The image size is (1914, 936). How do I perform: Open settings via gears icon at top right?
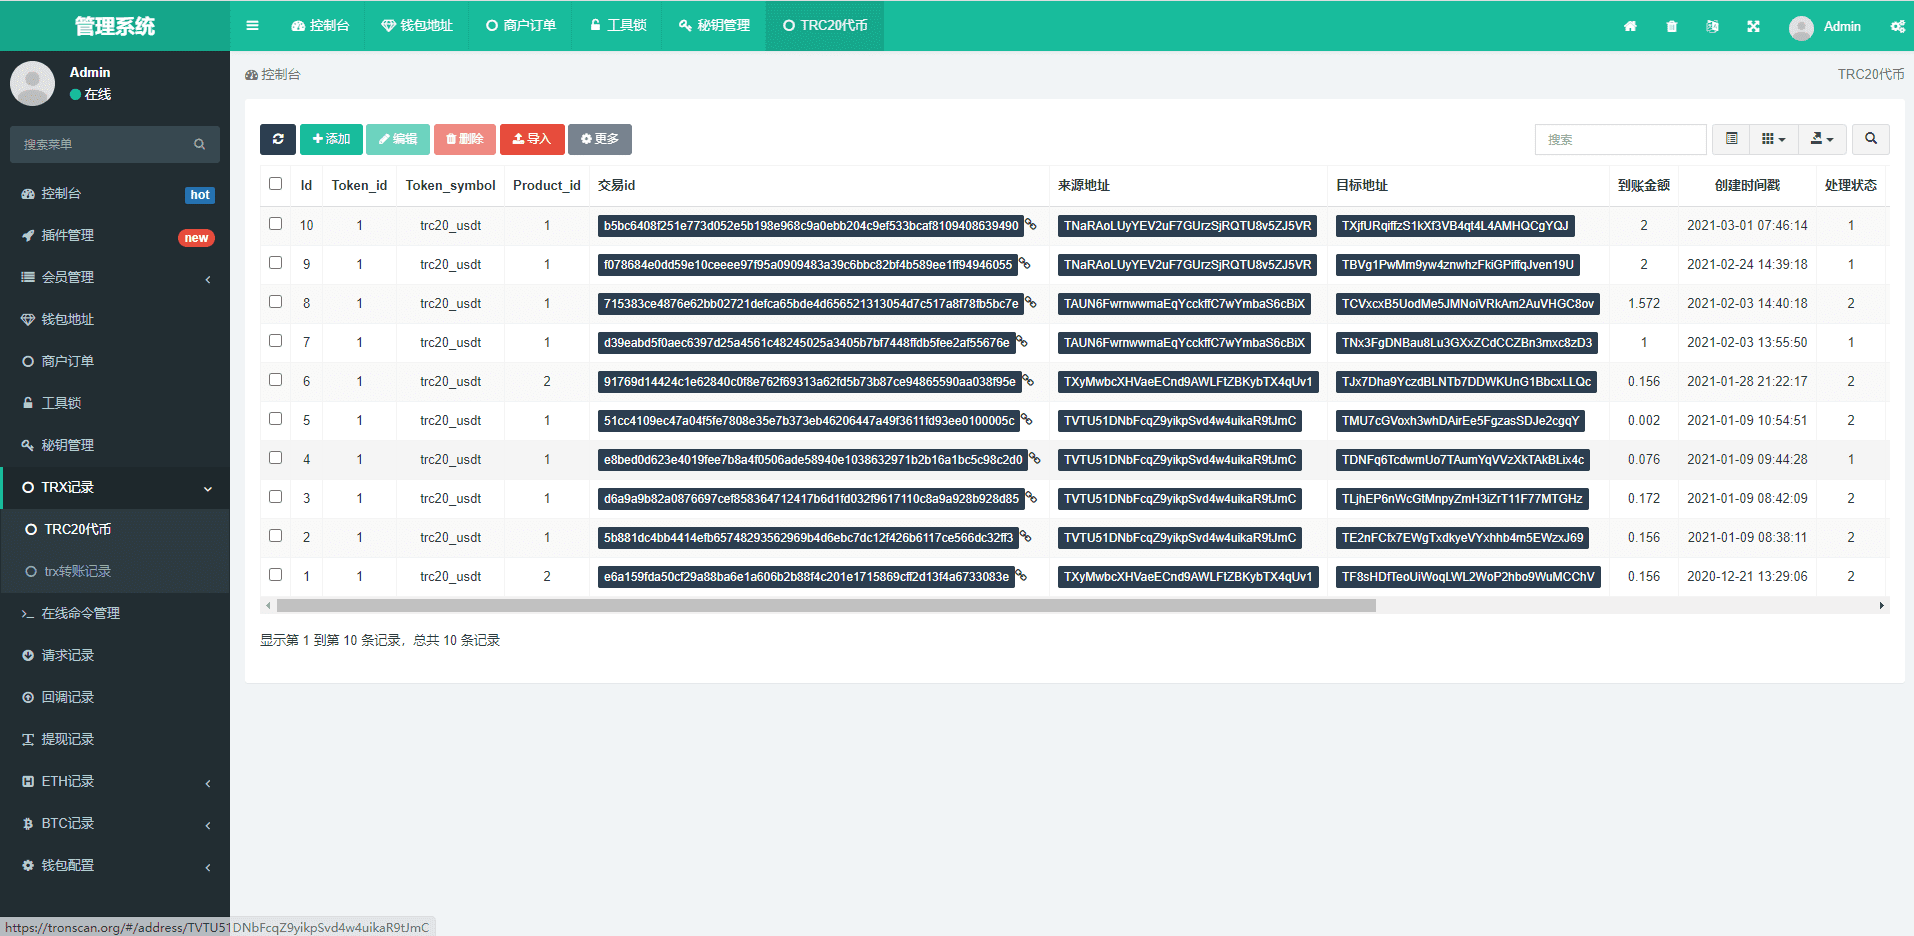coord(1897,26)
